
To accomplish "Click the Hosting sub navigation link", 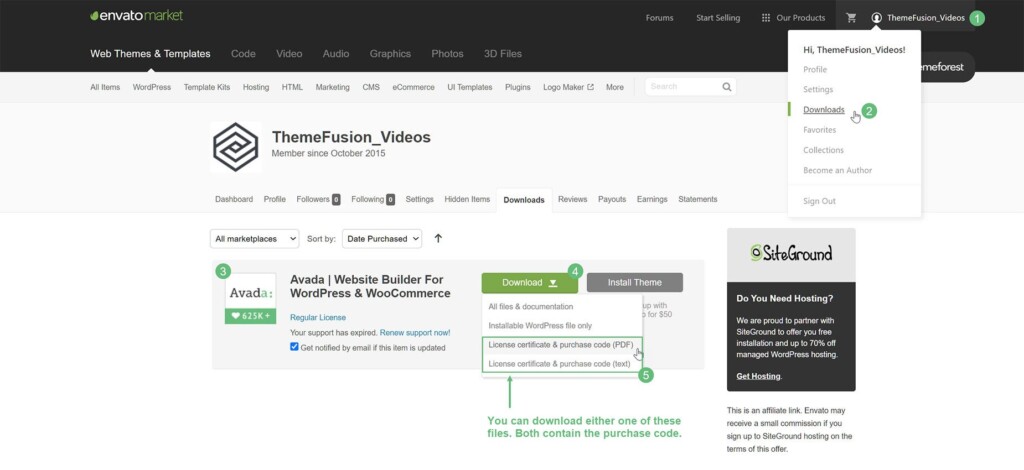I will (256, 87).
